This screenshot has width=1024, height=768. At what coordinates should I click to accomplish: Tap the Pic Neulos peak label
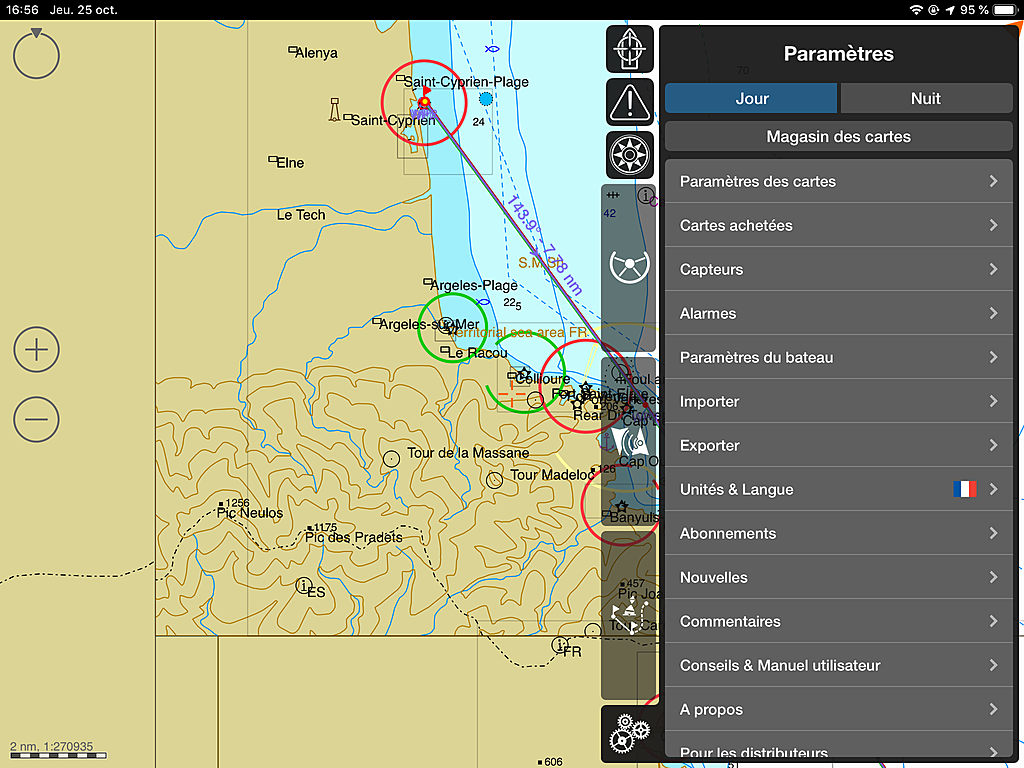coord(249,513)
